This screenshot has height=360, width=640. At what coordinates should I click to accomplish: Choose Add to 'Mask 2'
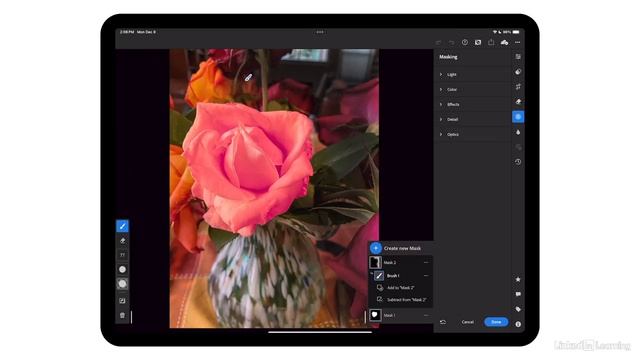point(401,288)
